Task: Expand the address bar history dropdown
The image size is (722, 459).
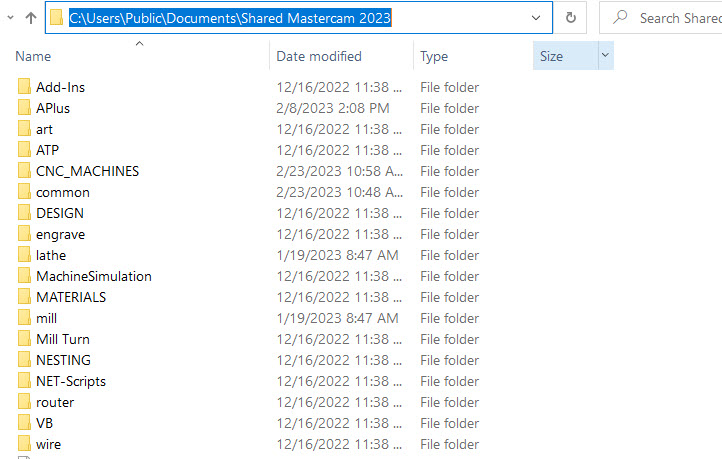Action: [x=536, y=18]
